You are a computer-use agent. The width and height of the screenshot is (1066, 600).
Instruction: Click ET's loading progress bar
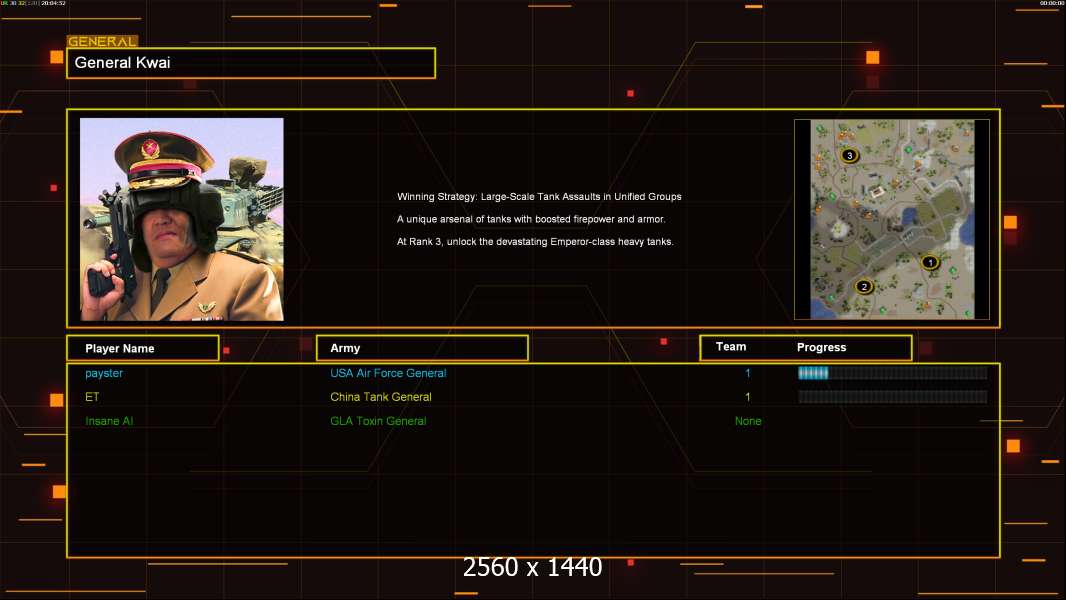point(893,397)
